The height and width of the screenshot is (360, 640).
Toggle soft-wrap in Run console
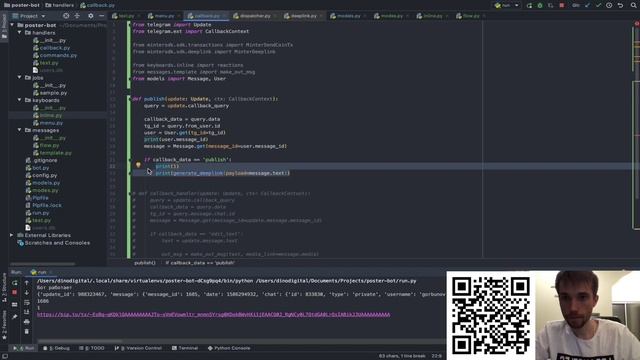pyautogui.click(x=27, y=302)
